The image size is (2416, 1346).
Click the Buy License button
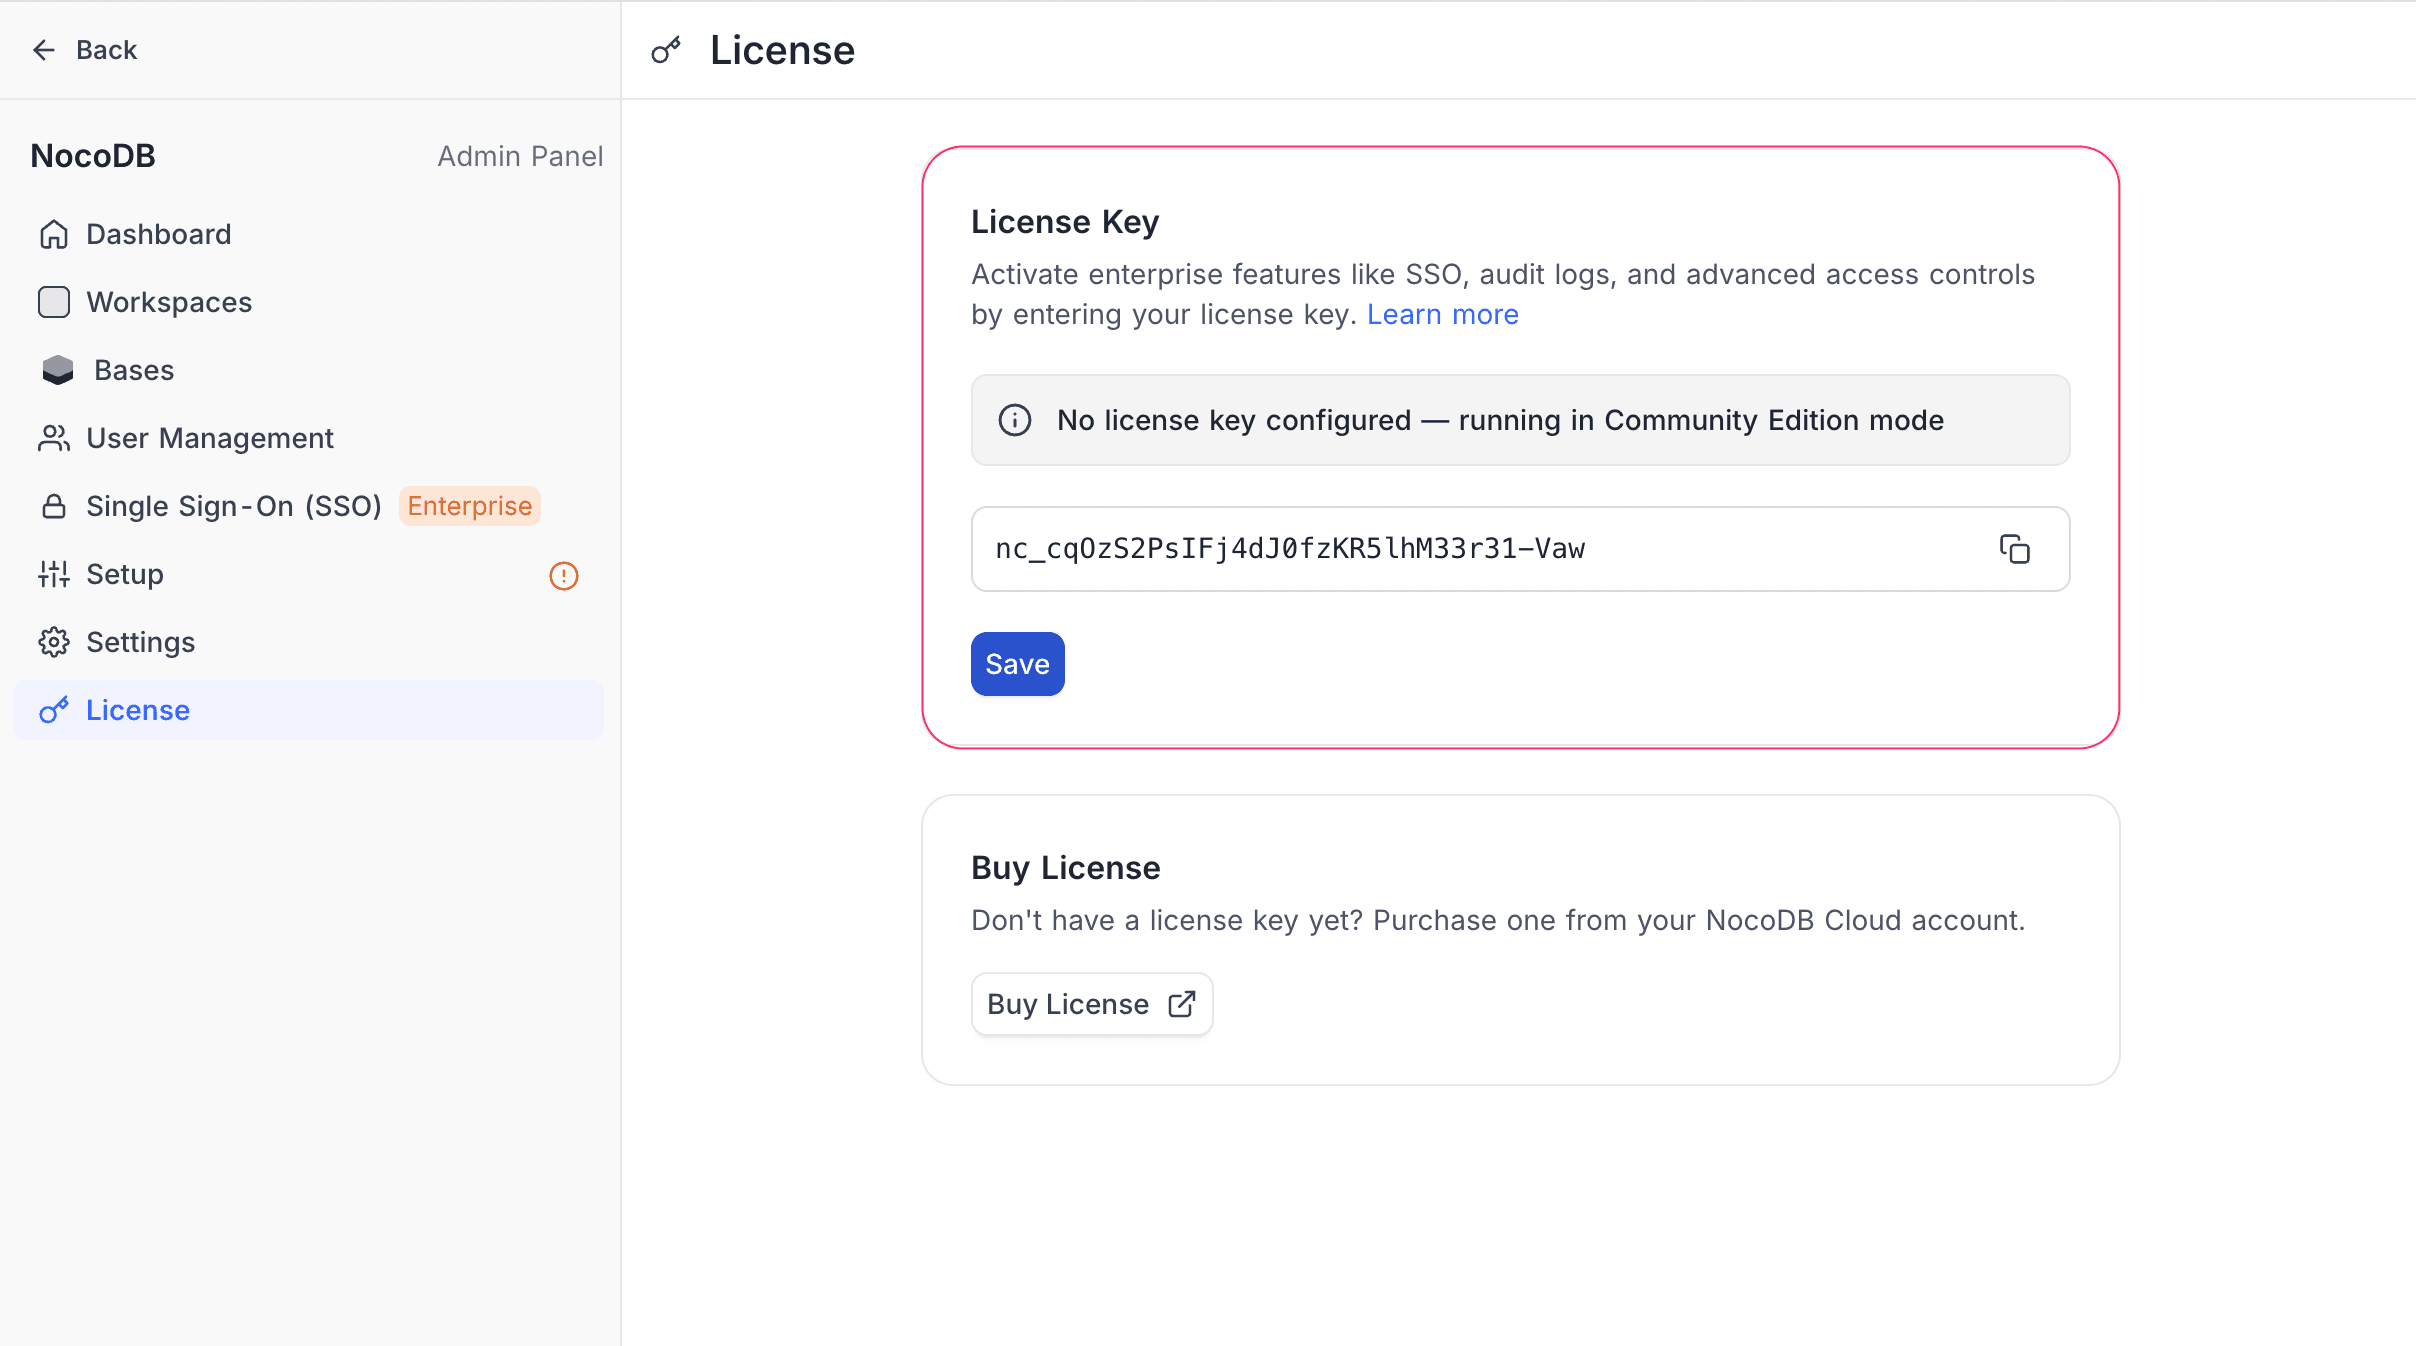1092,1004
